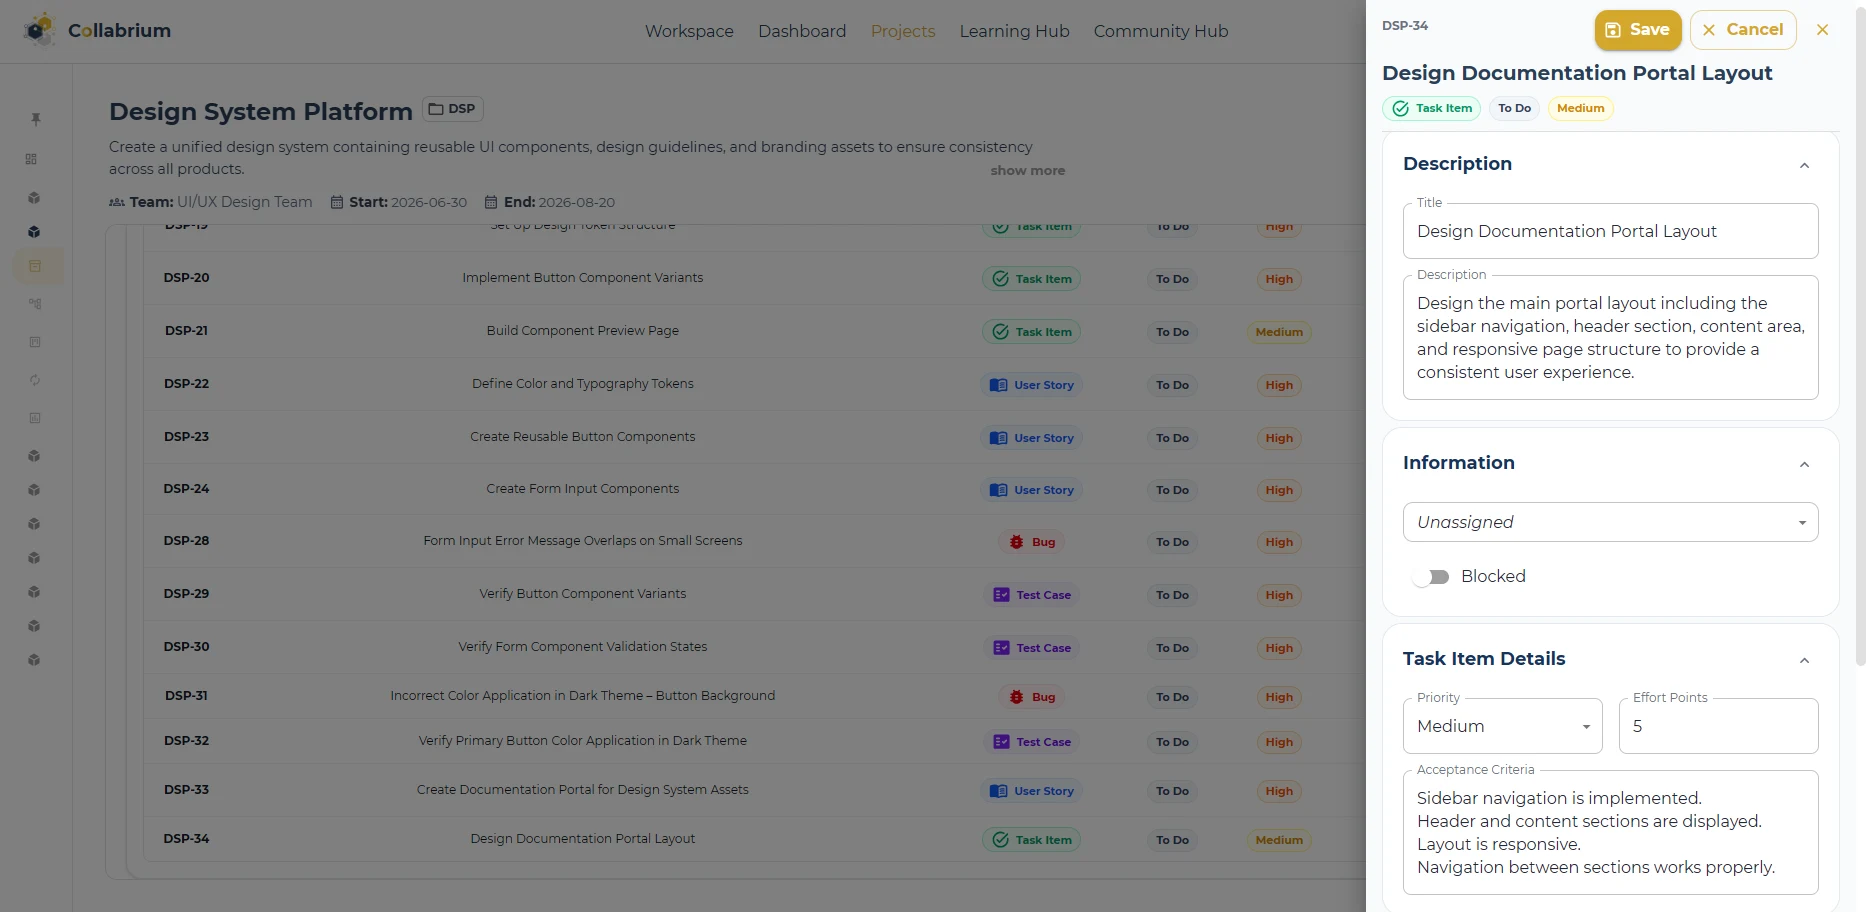Expand project description with show more
The height and width of the screenshot is (912, 1866).
[x=1027, y=171]
